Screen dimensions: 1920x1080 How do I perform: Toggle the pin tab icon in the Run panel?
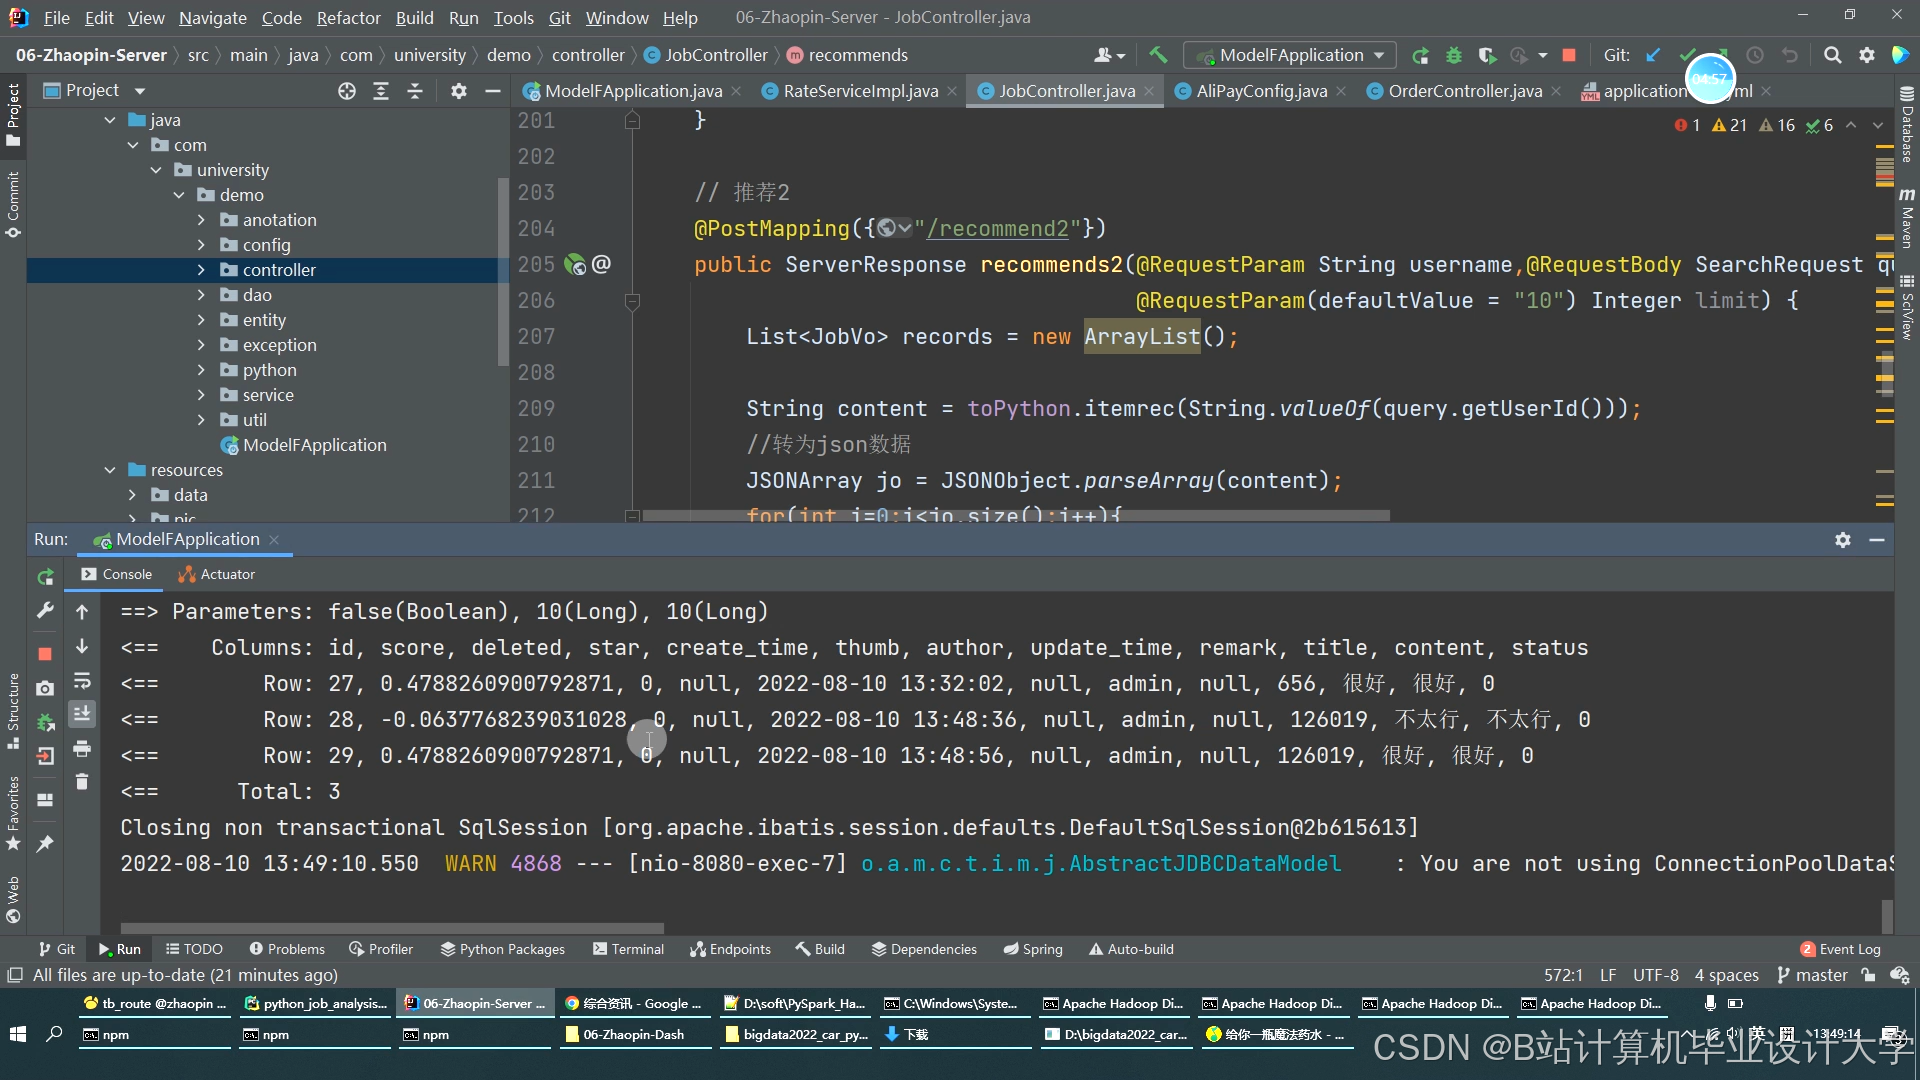coord(45,844)
